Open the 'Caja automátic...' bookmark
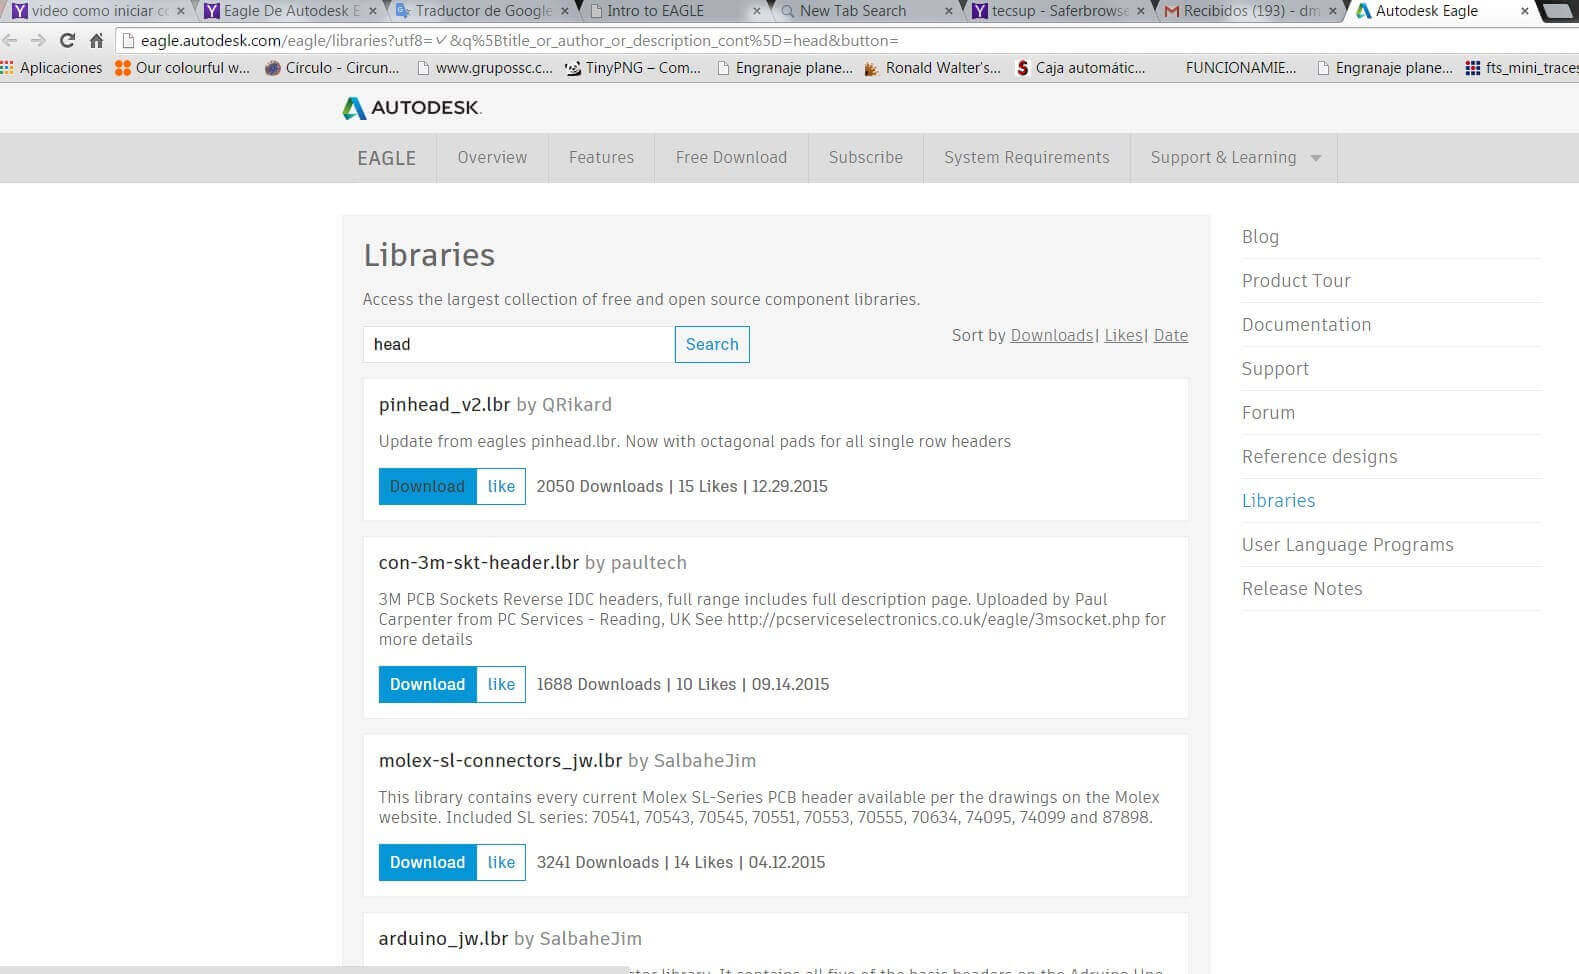Screen dimensions: 1579x974 (x=1081, y=68)
